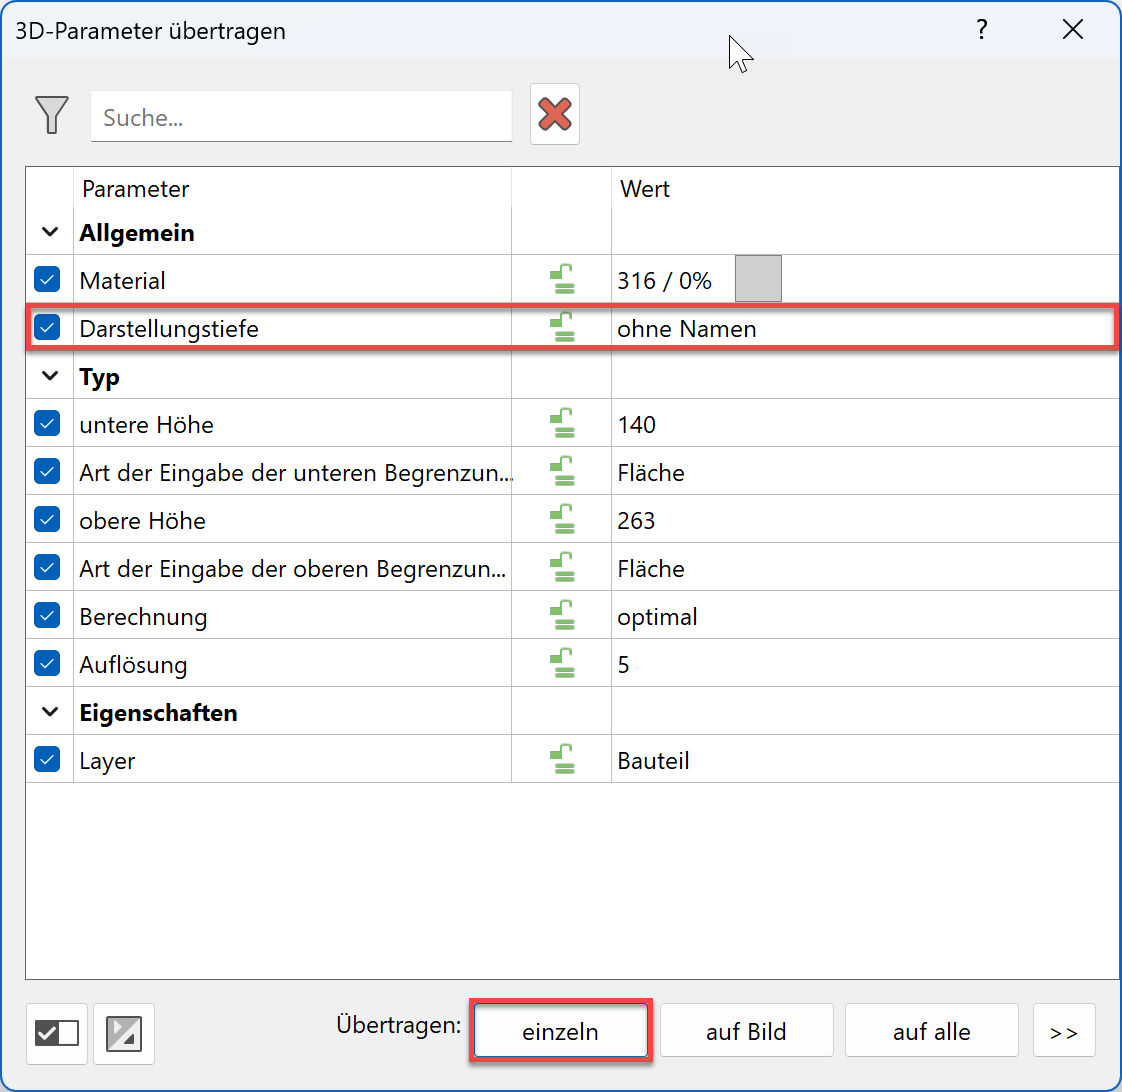Click the lock icon beside untere Höhe

click(563, 424)
